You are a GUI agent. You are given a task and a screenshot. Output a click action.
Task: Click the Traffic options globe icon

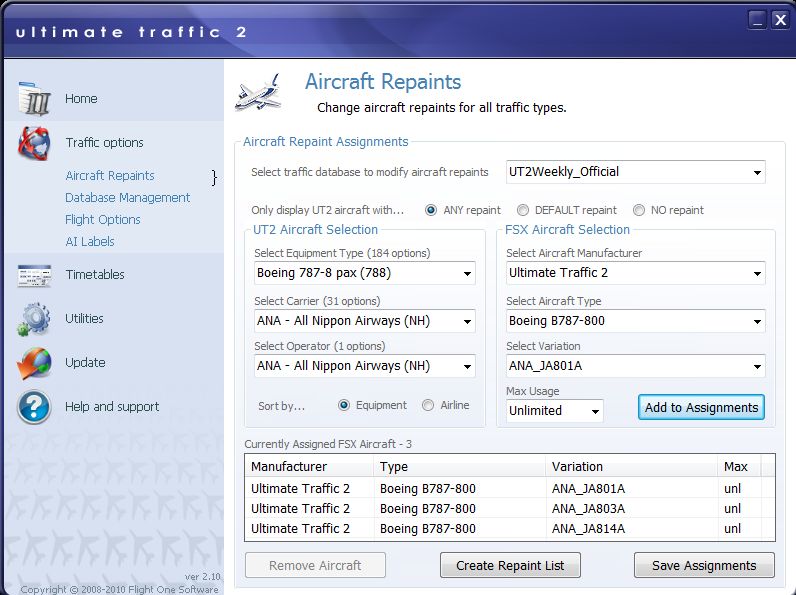[x=35, y=143]
